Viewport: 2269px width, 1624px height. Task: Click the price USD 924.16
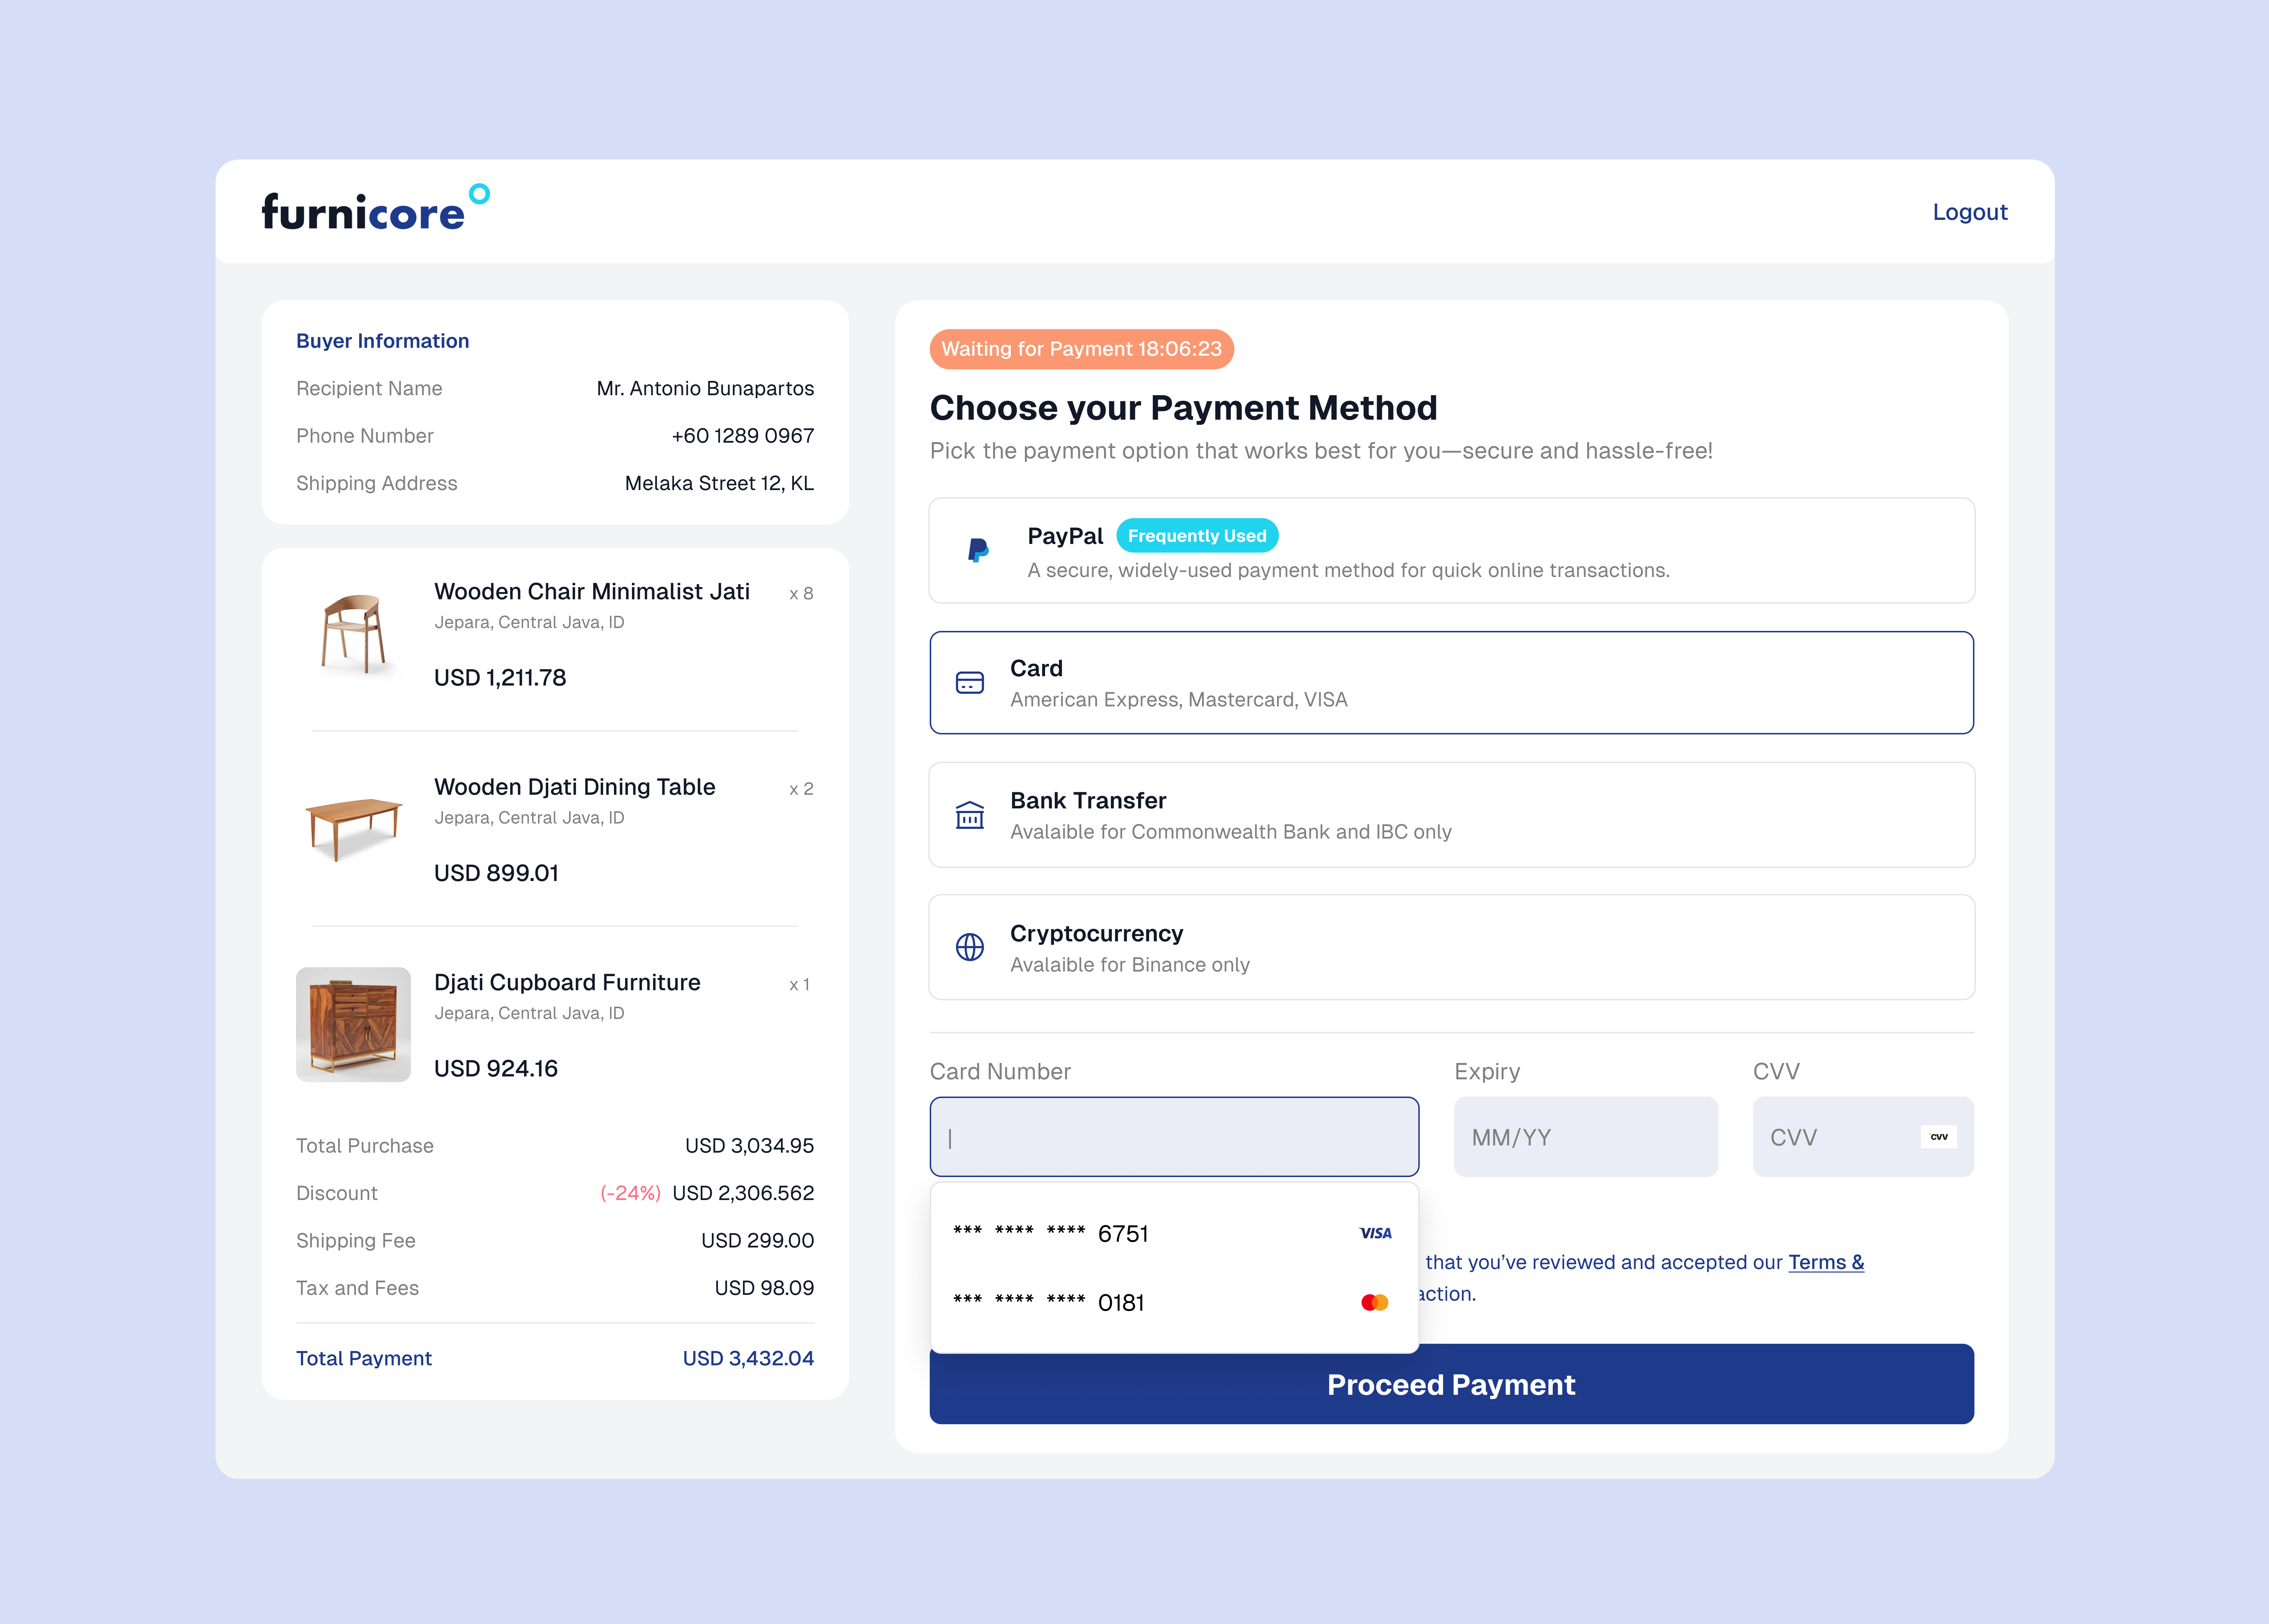(496, 1068)
